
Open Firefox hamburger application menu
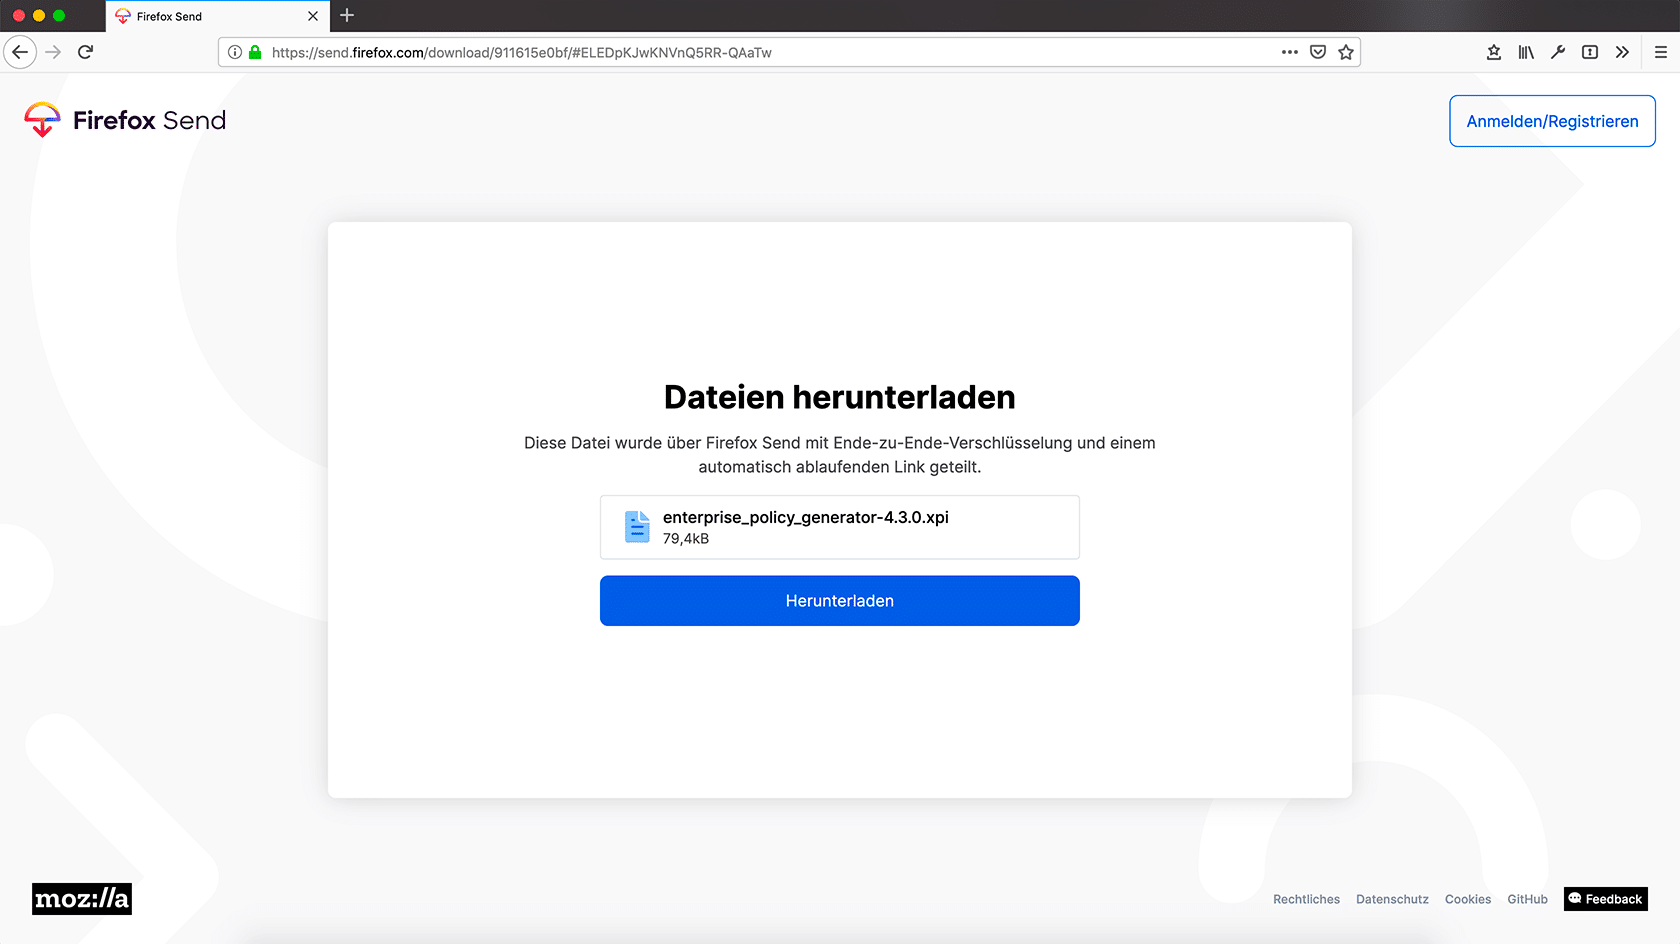click(x=1661, y=52)
